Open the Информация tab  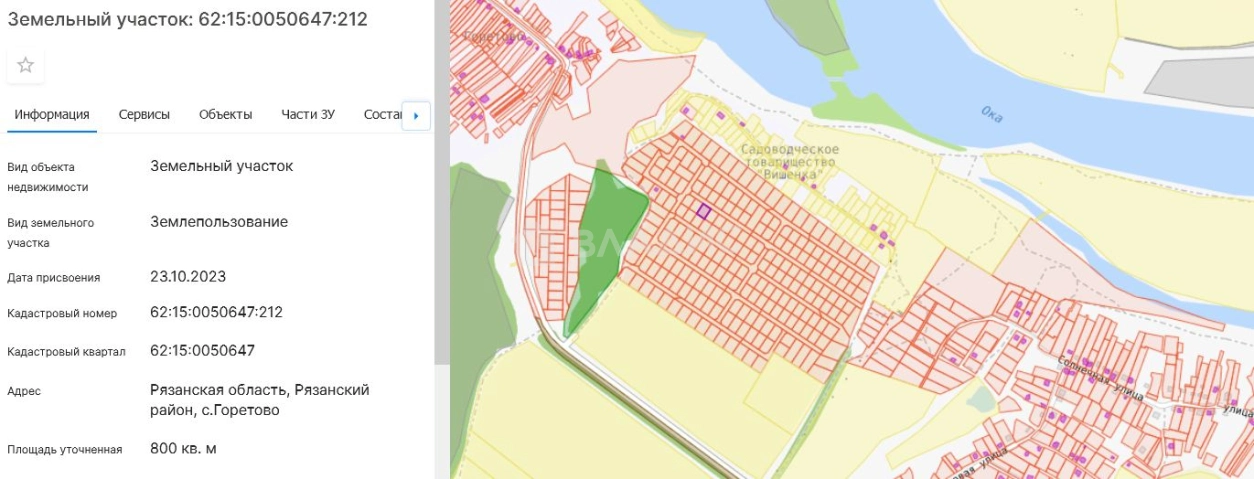pyautogui.click(x=52, y=114)
